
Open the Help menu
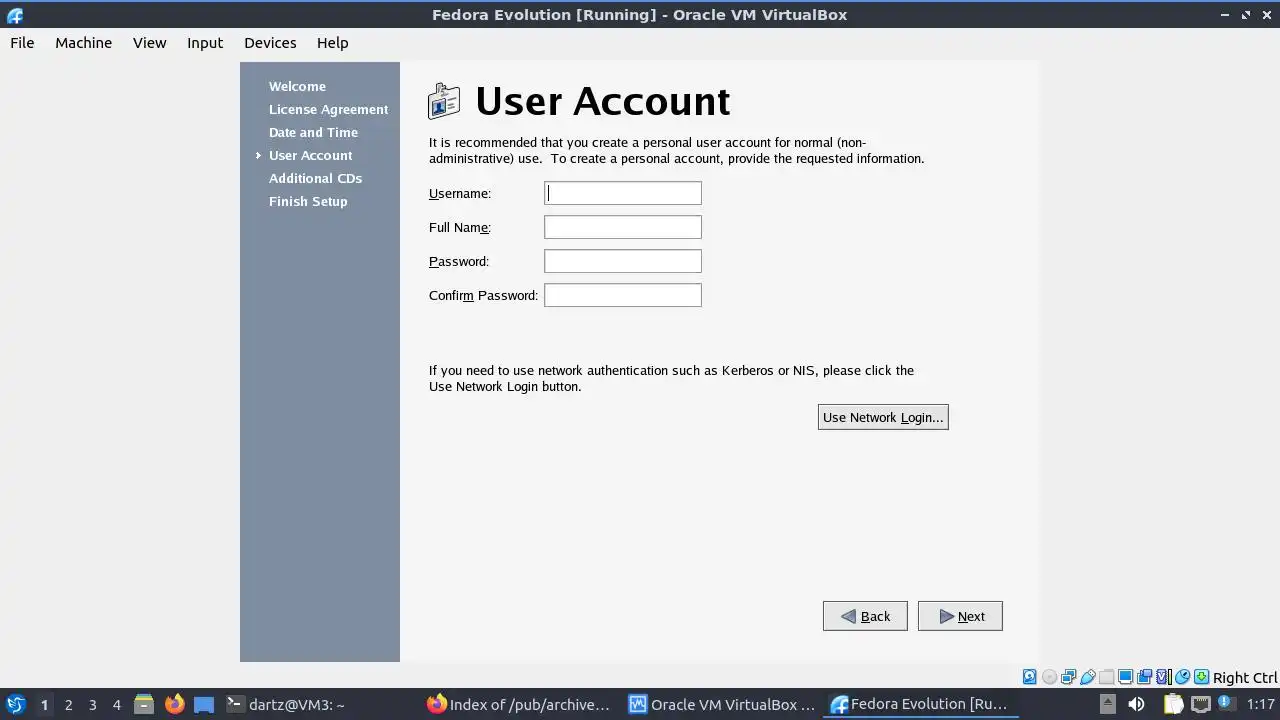tap(332, 43)
